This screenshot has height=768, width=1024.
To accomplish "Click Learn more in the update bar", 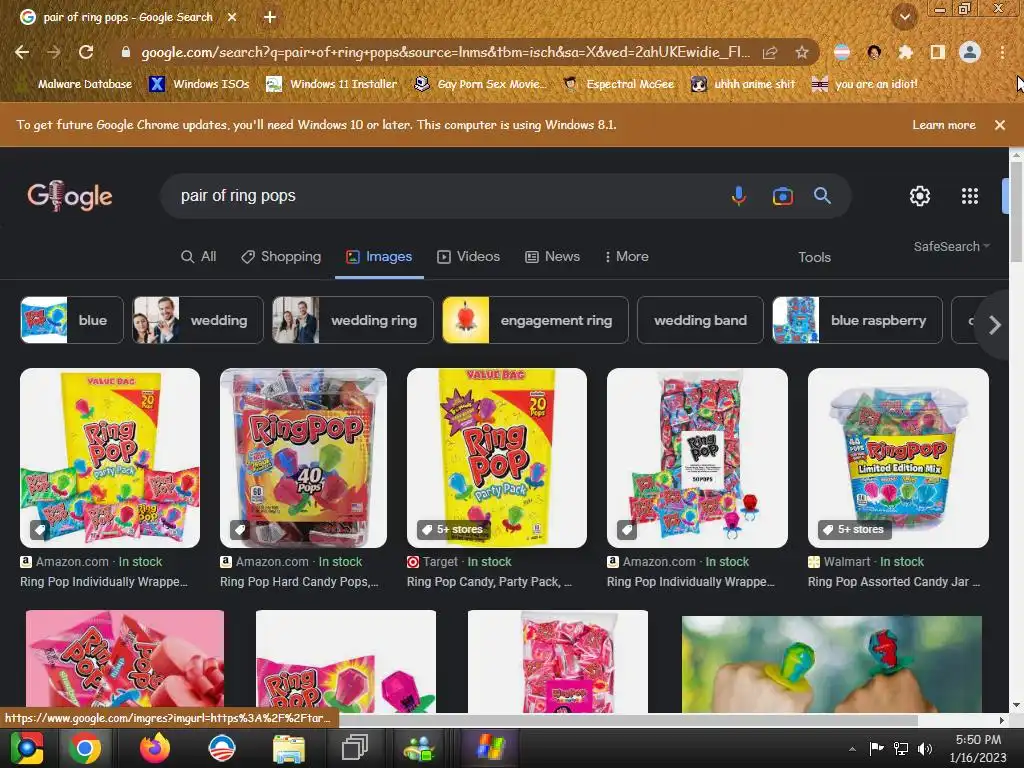I will point(944,125).
